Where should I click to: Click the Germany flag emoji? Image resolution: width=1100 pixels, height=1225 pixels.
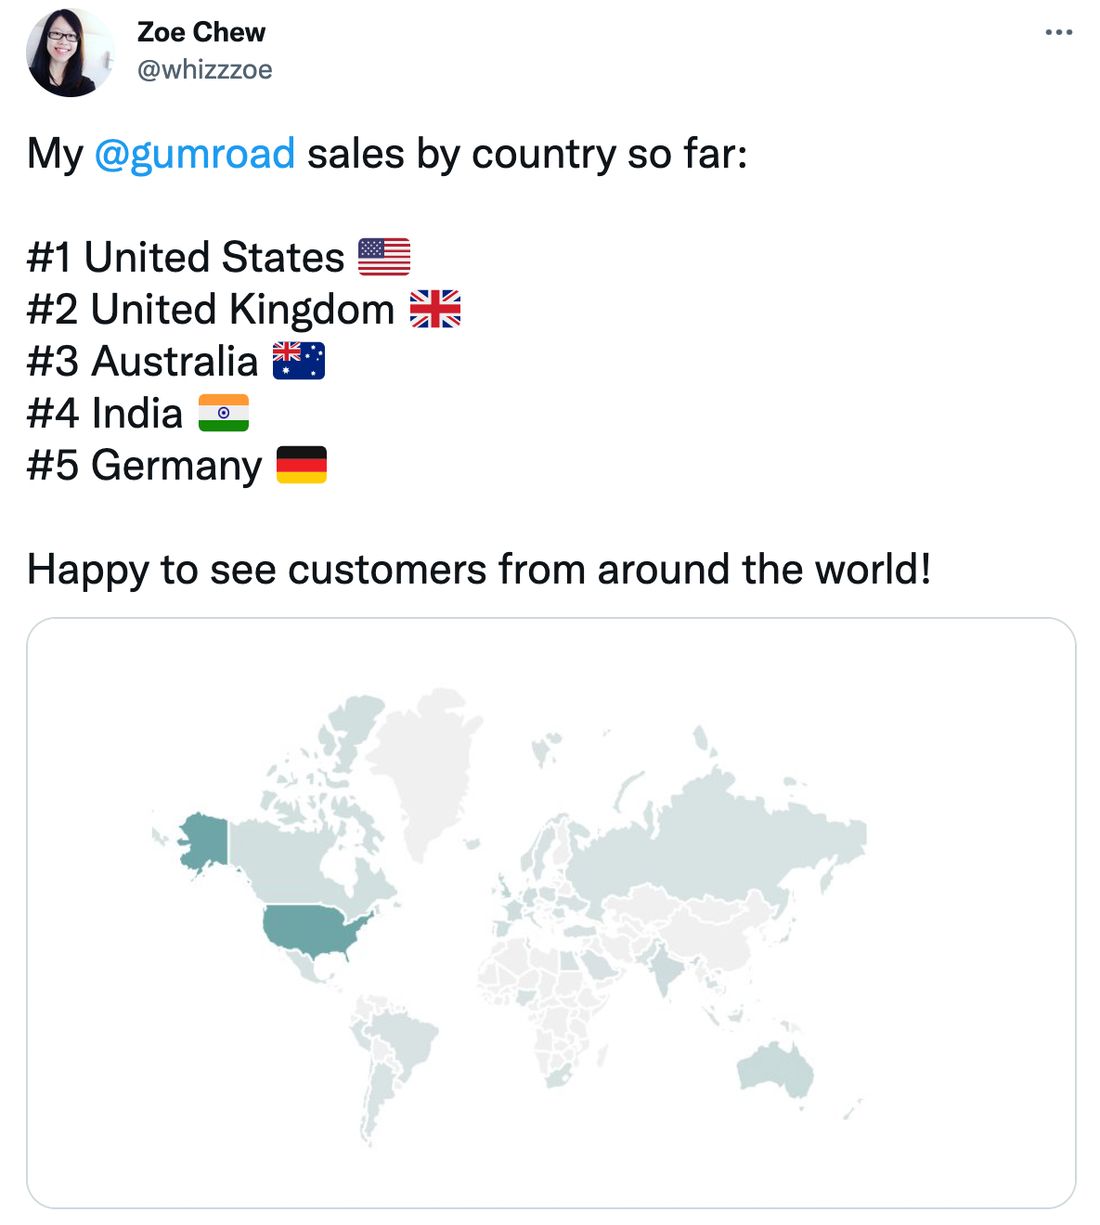point(301,465)
